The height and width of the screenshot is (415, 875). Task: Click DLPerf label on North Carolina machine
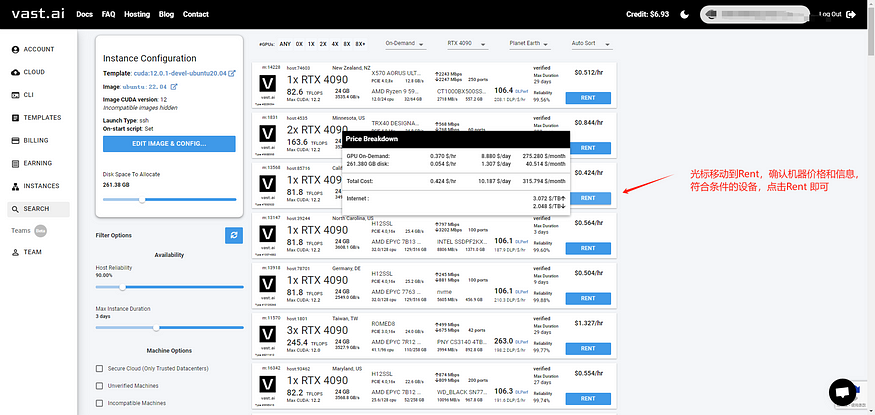point(521,242)
